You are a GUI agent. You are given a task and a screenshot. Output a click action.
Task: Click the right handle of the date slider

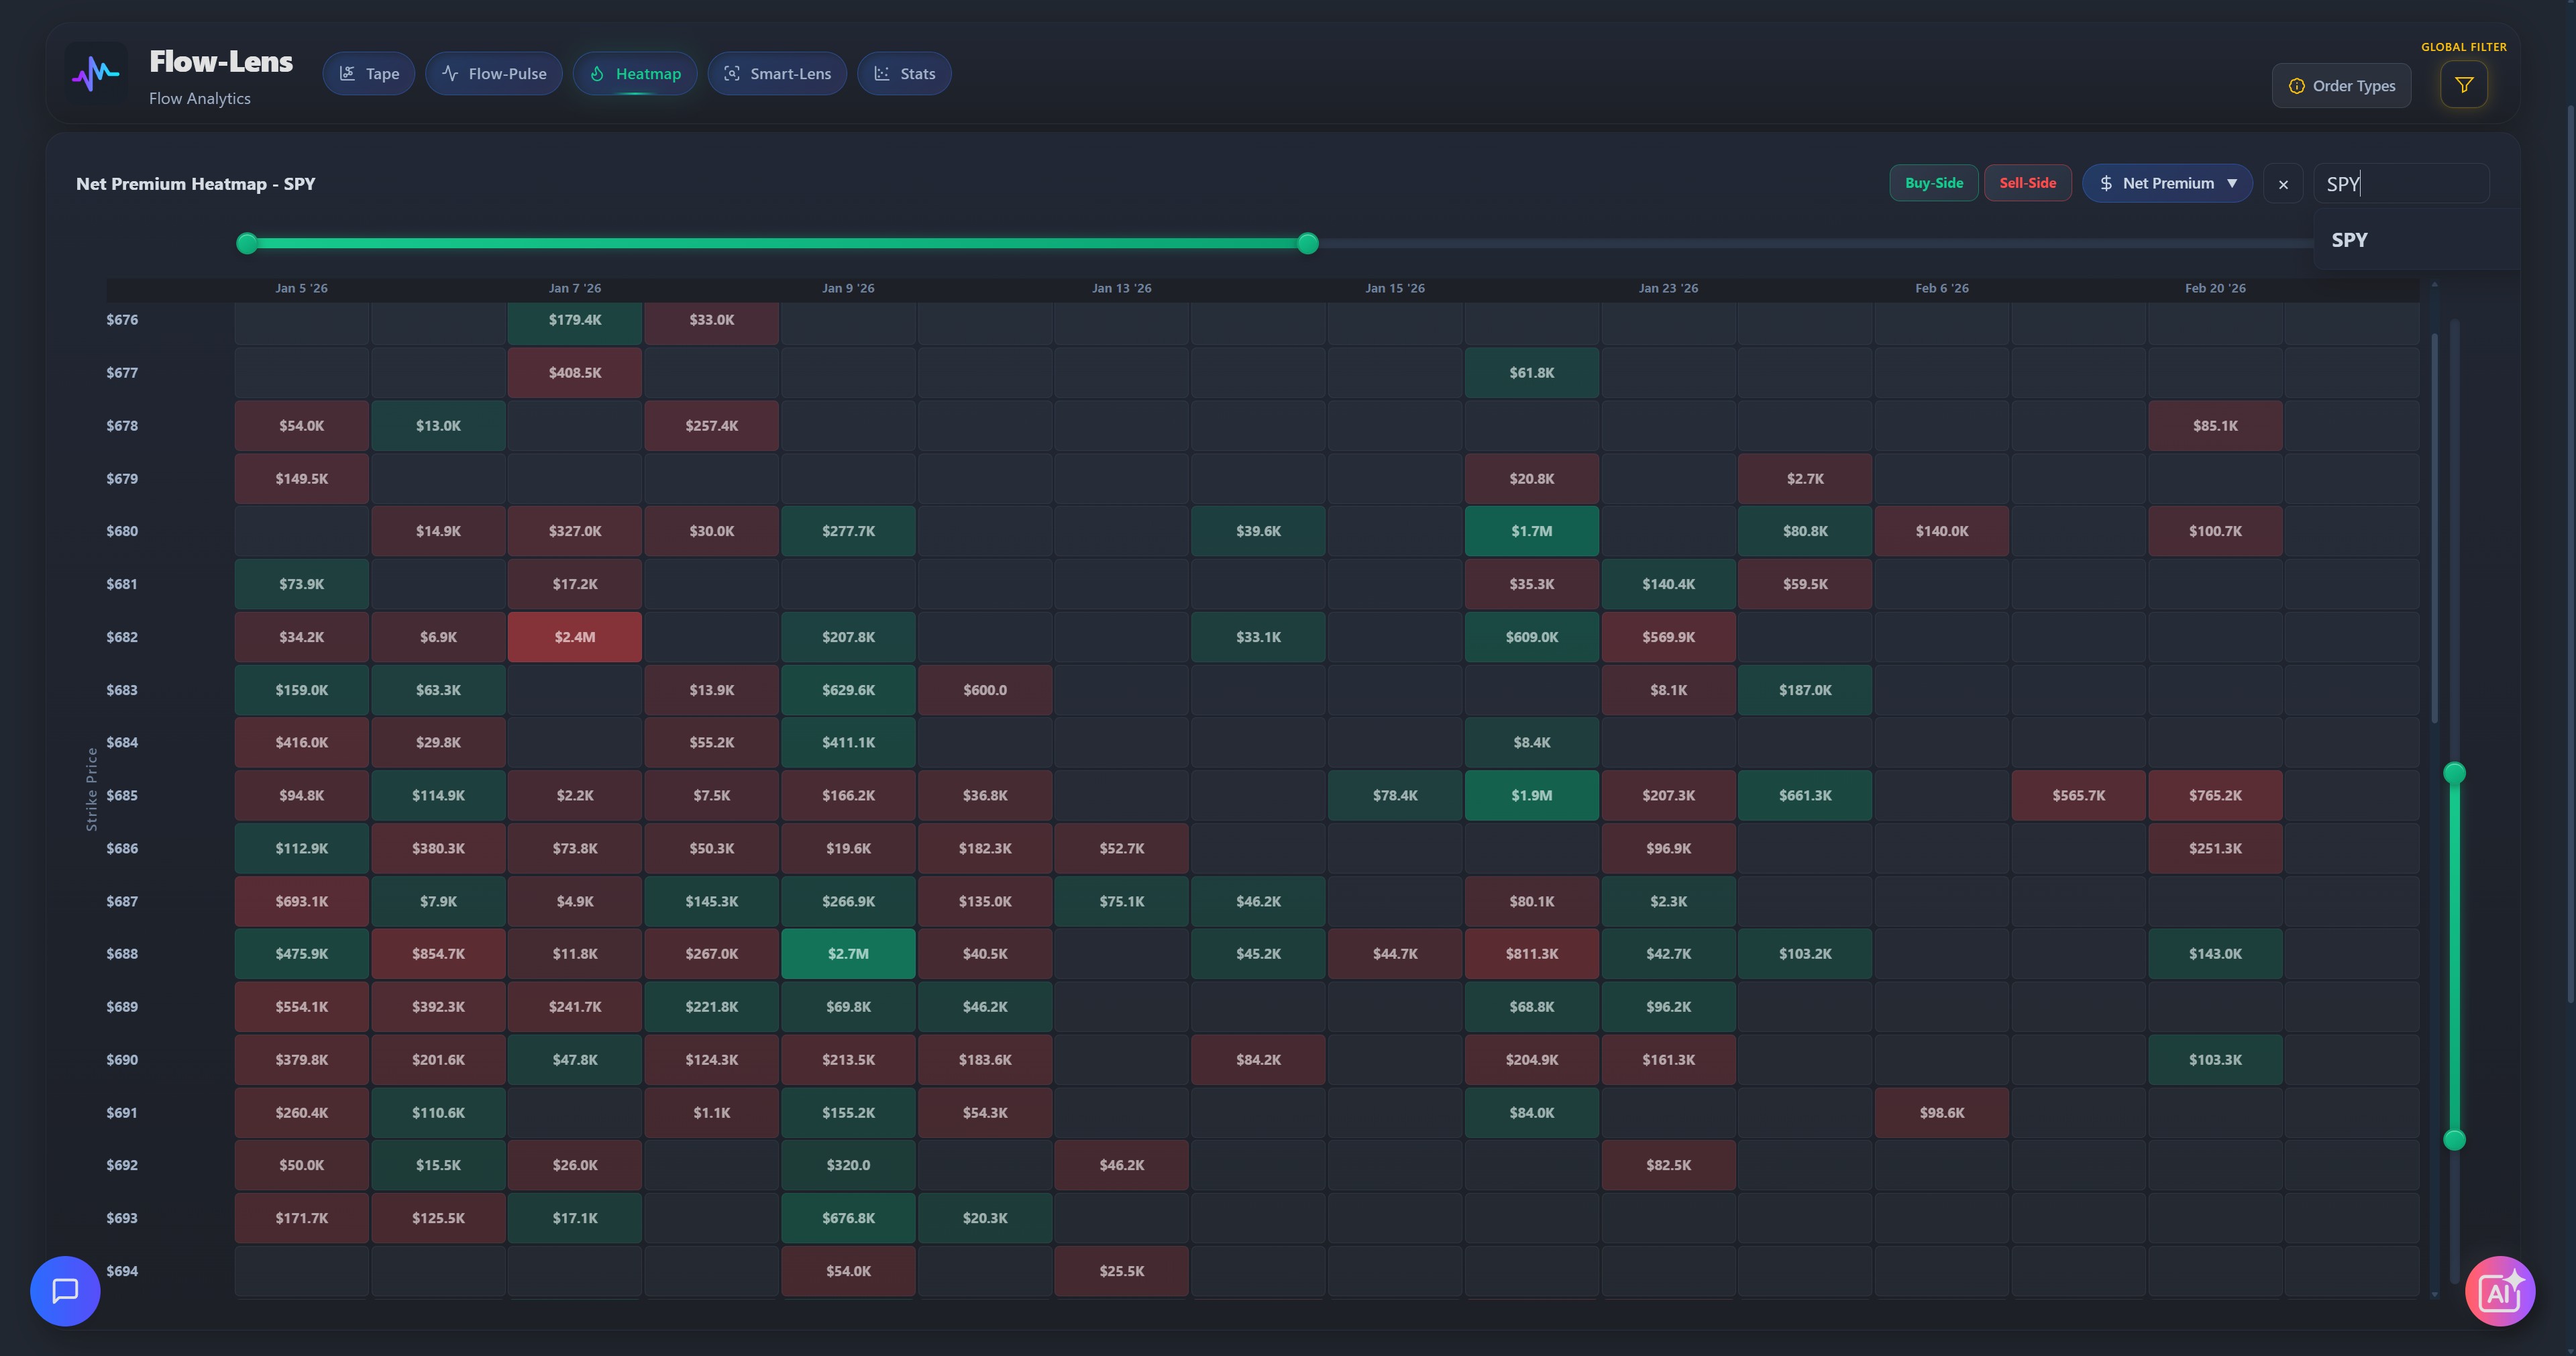(x=1307, y=243)
